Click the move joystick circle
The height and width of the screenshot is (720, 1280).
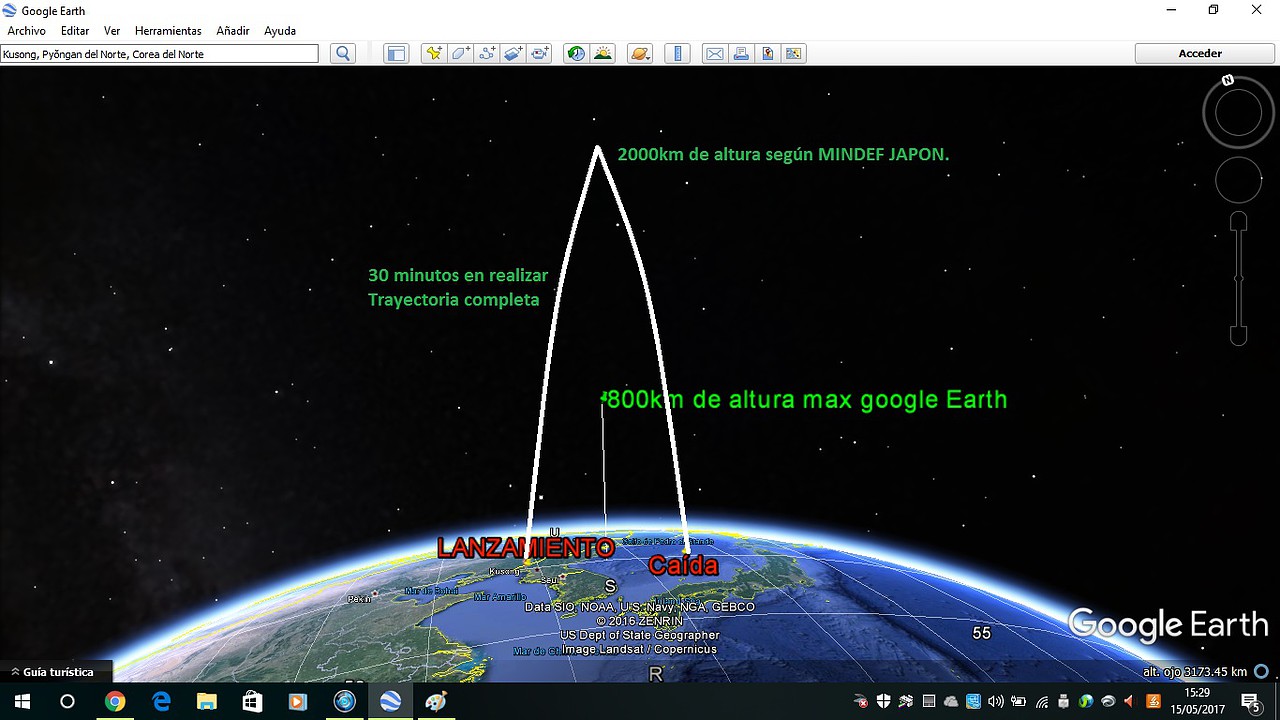1238,181
